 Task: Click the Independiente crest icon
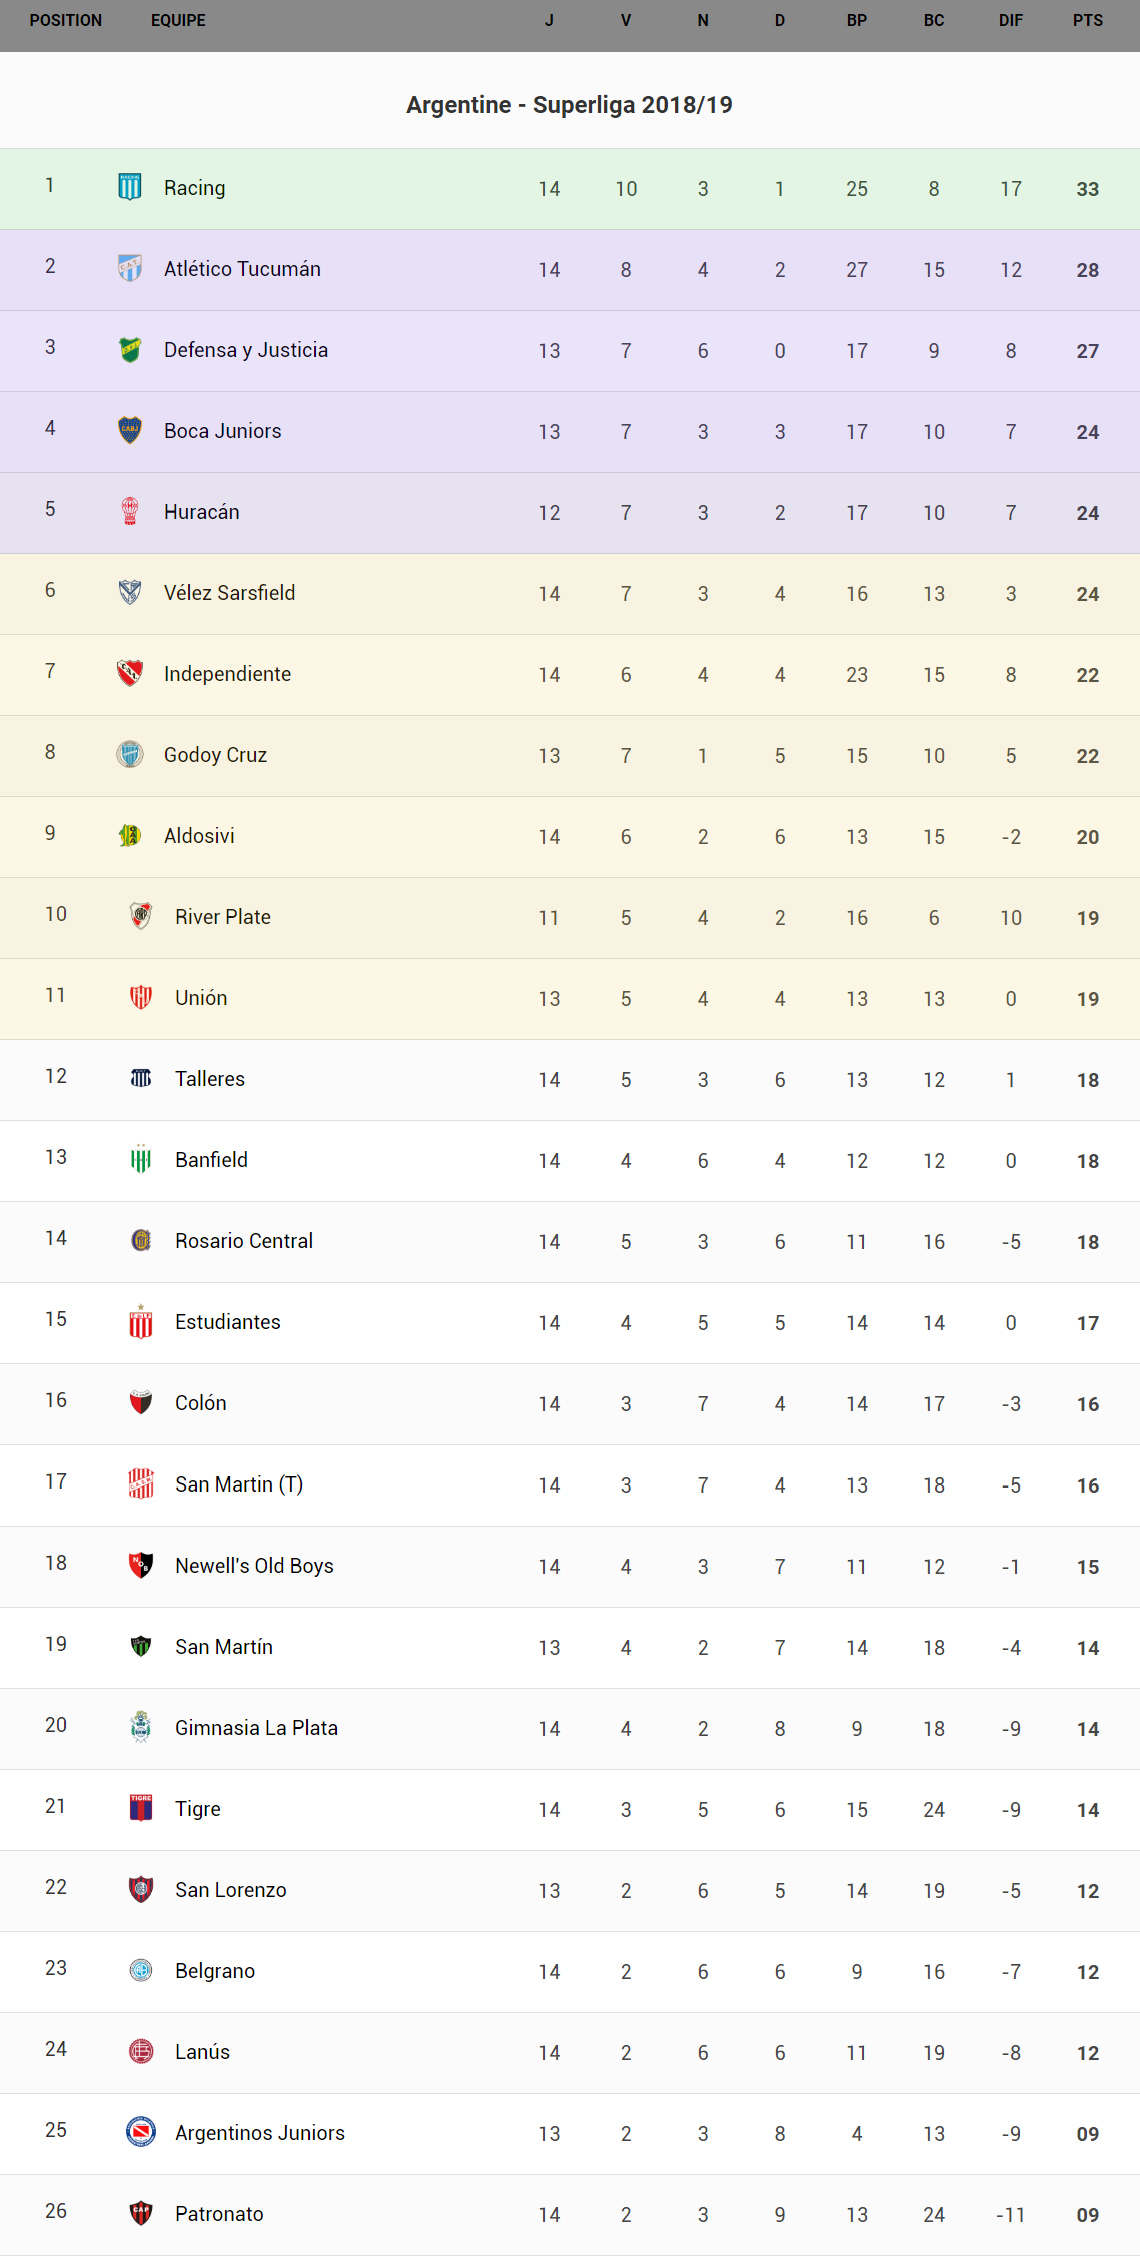(130, 673)
